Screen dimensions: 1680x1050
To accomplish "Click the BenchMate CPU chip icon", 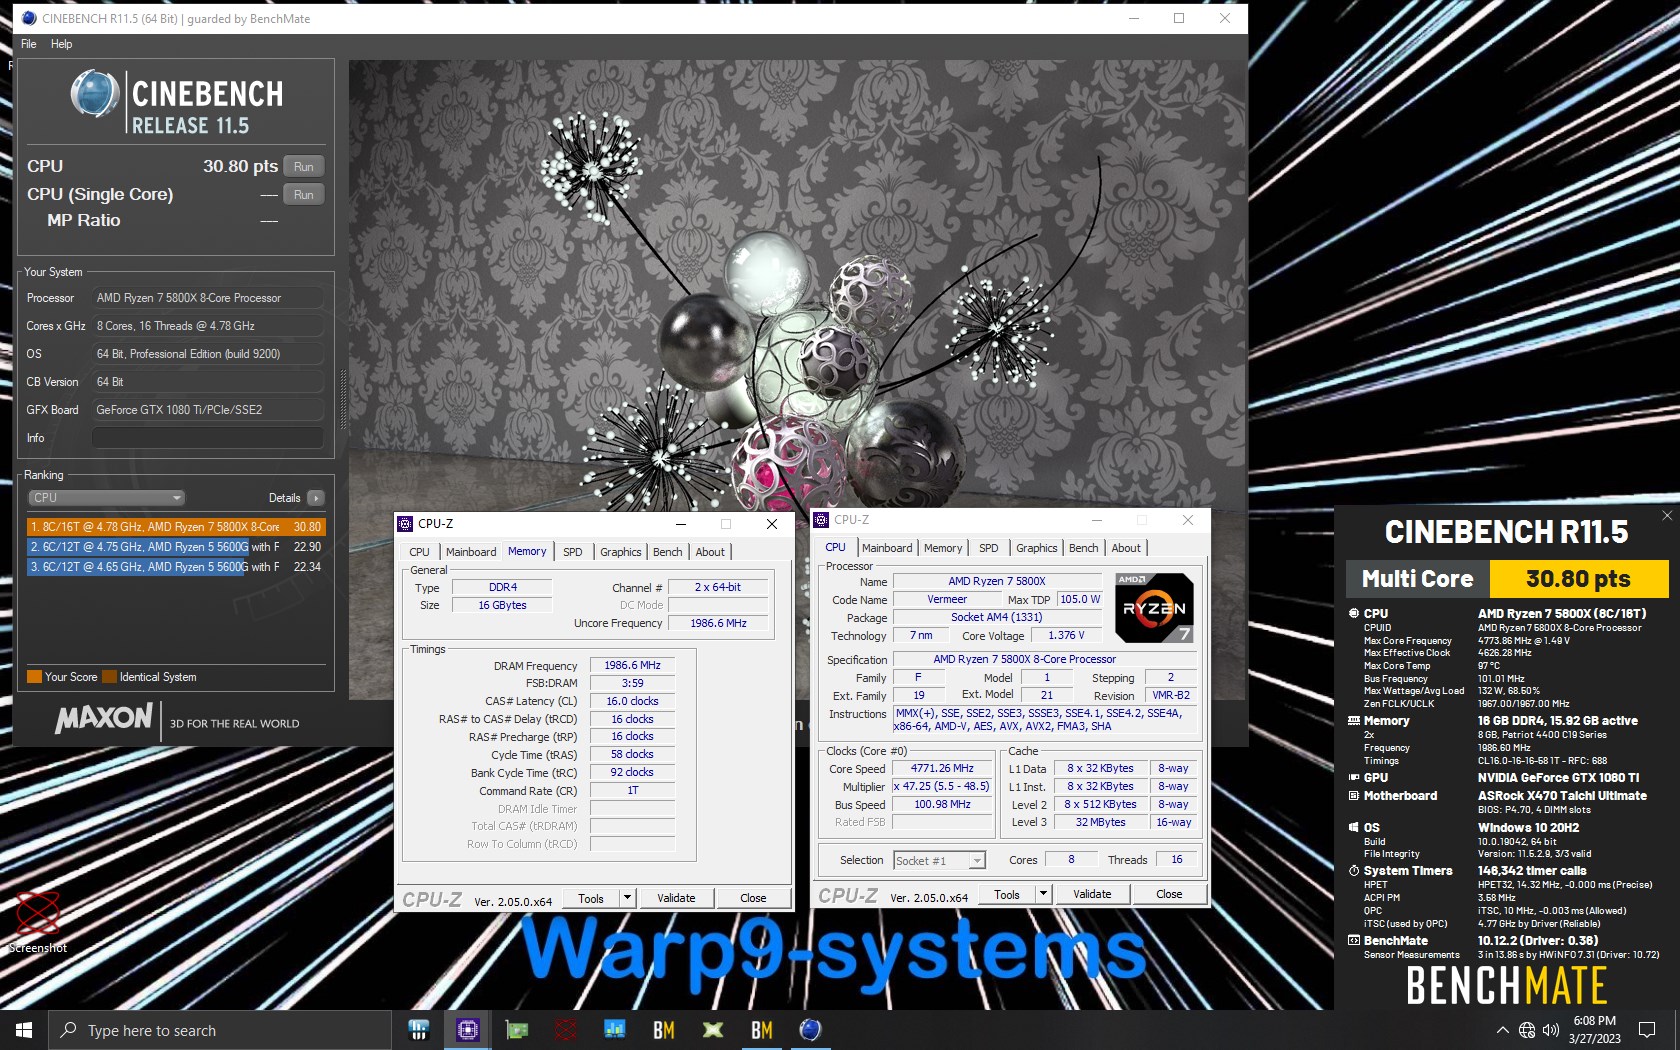I will [x=1354, y=614].
